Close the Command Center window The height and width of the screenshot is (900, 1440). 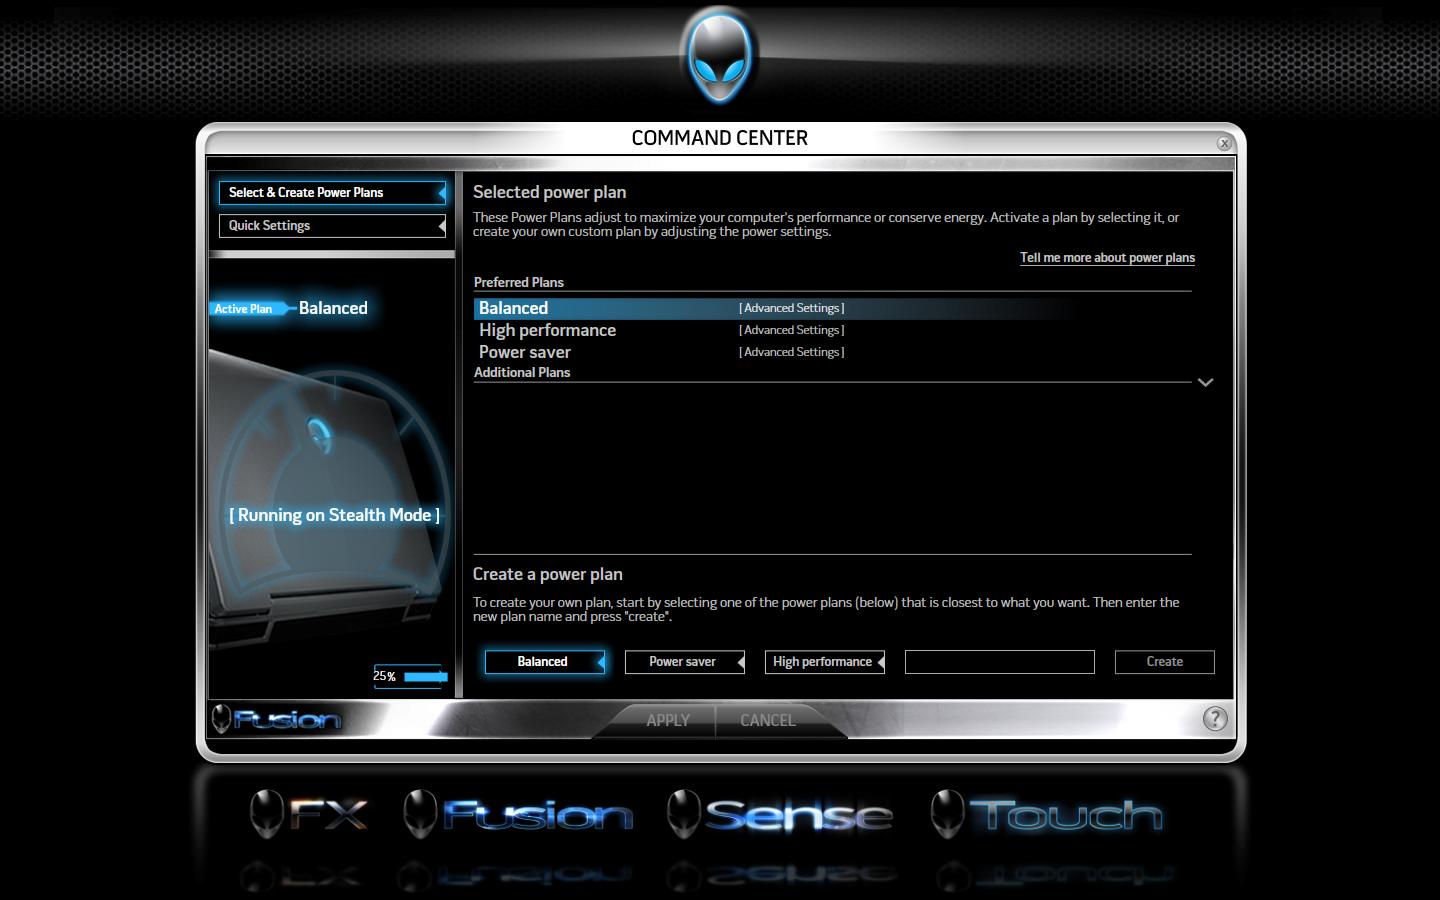(x=1224, y=143)
